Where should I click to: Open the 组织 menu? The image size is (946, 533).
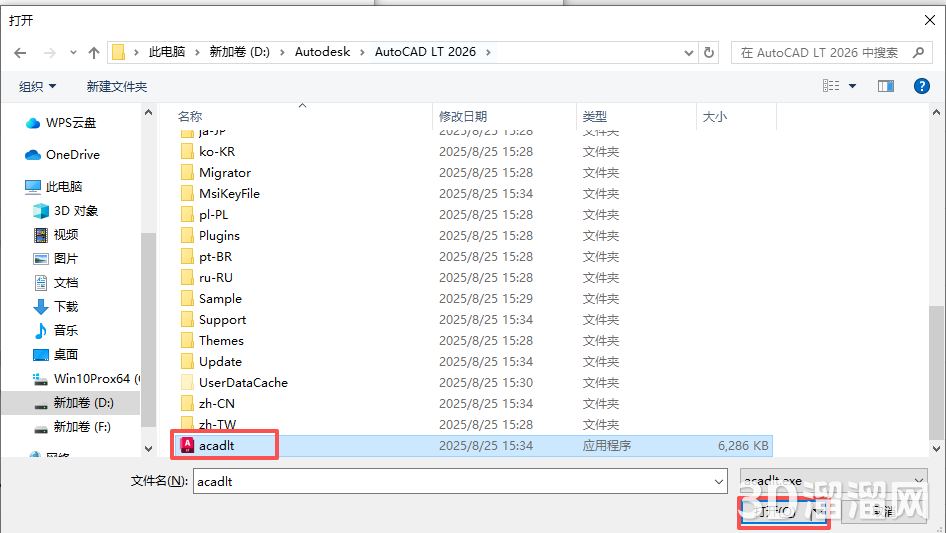pos(37,86)
